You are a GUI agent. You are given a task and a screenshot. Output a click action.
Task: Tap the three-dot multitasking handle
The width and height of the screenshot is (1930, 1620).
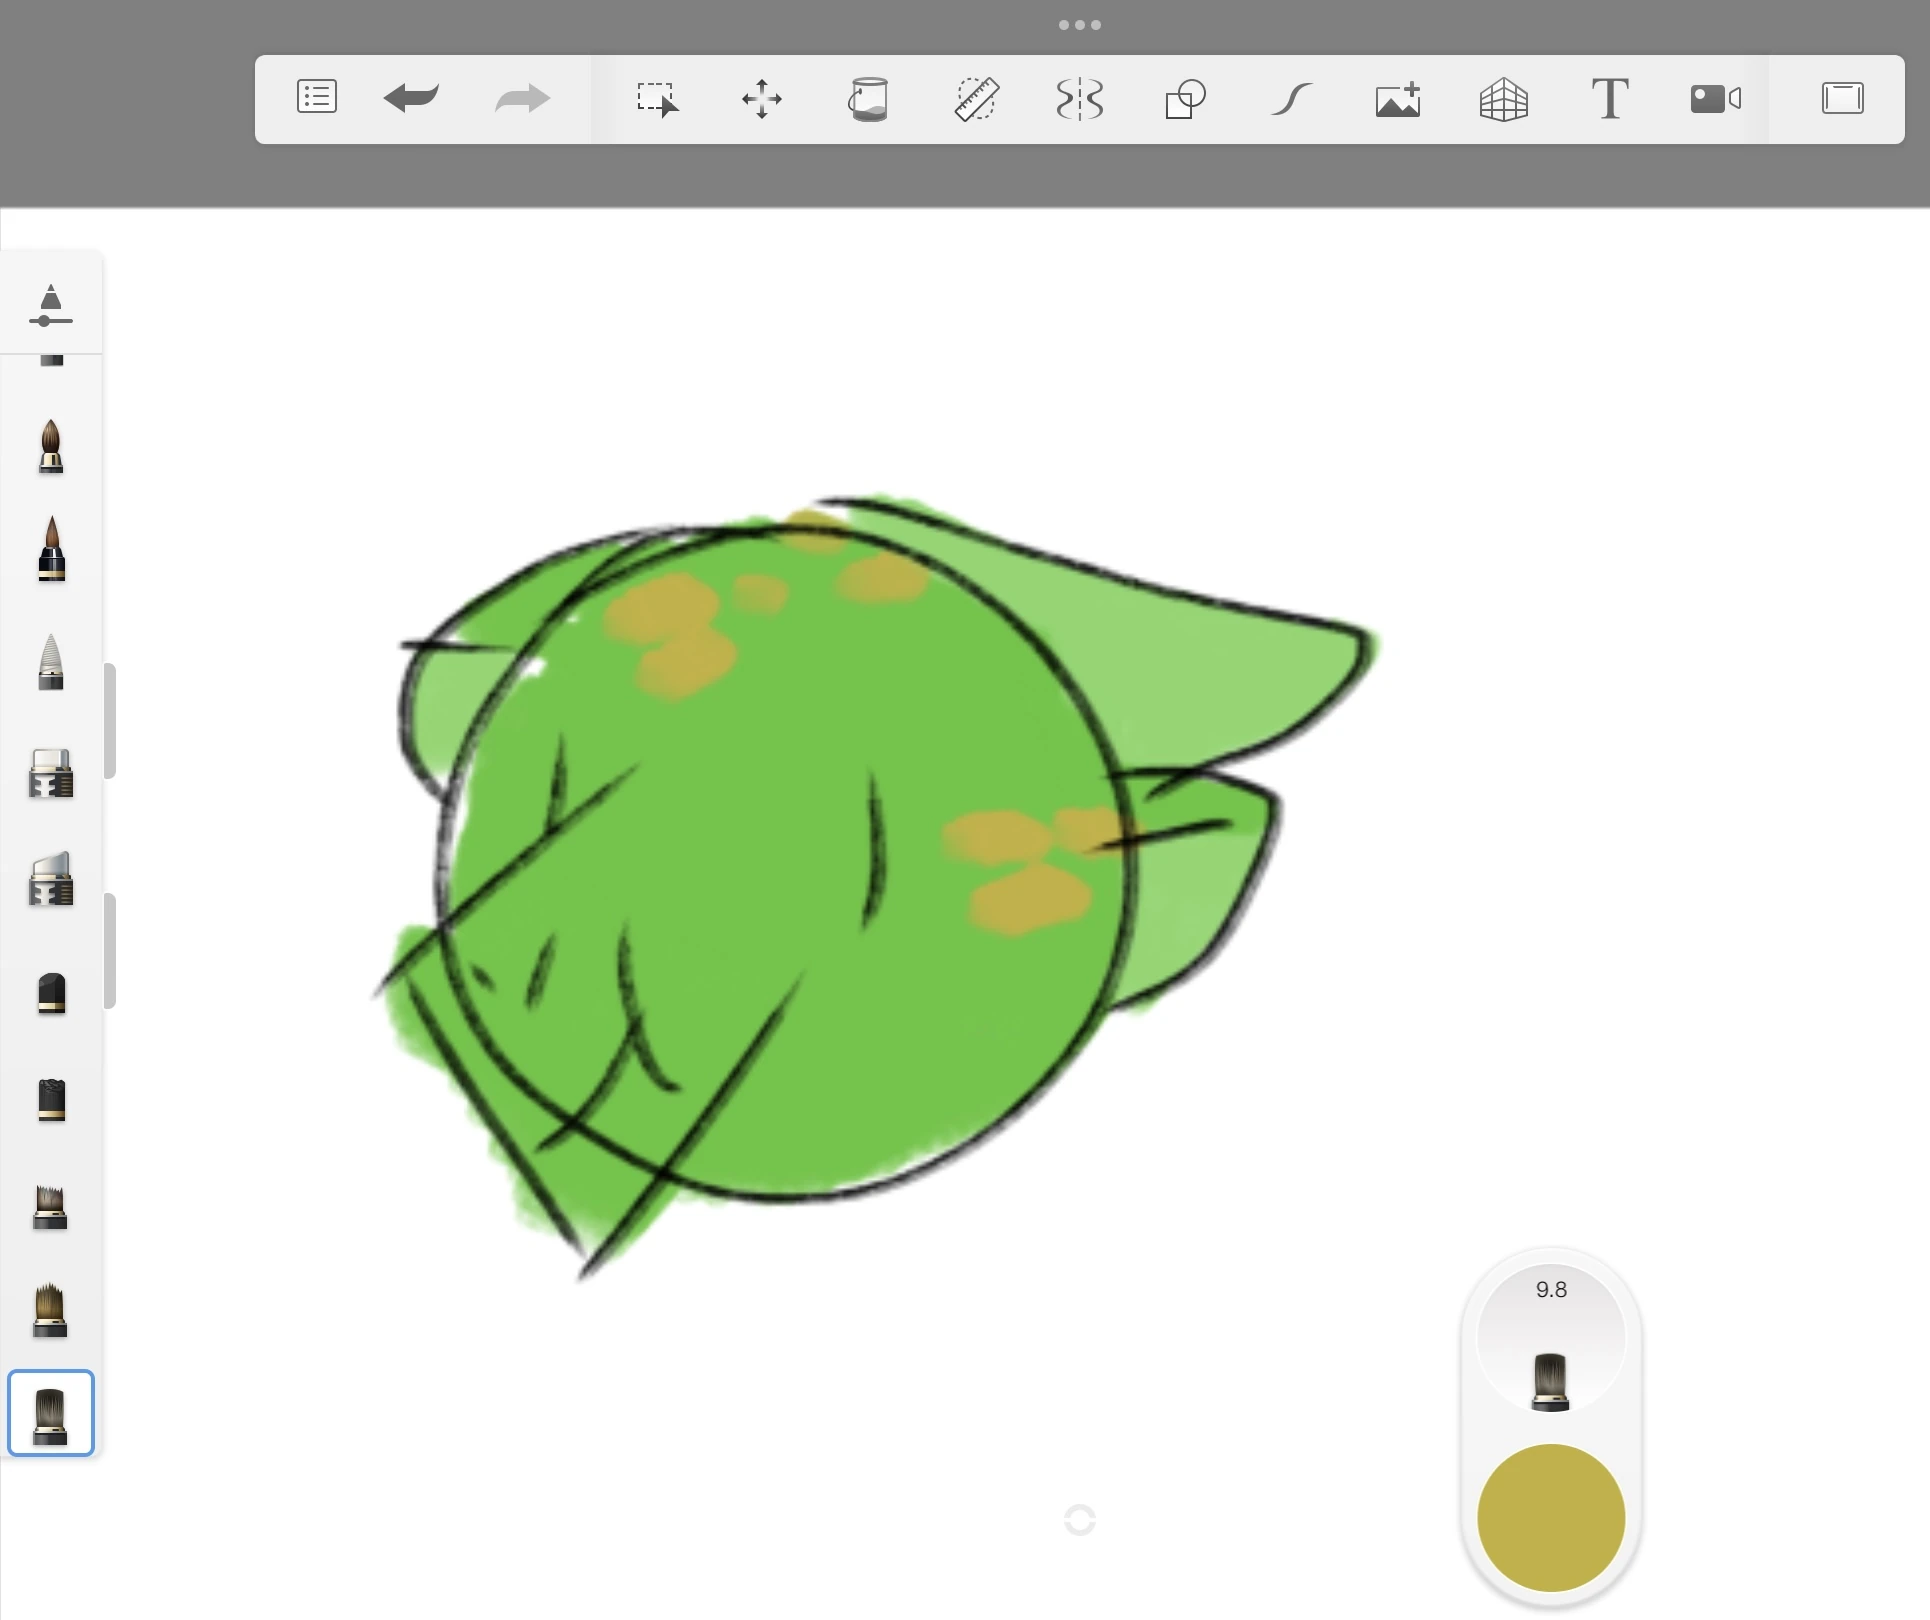pyautogui.click(x=1080, y=25)
